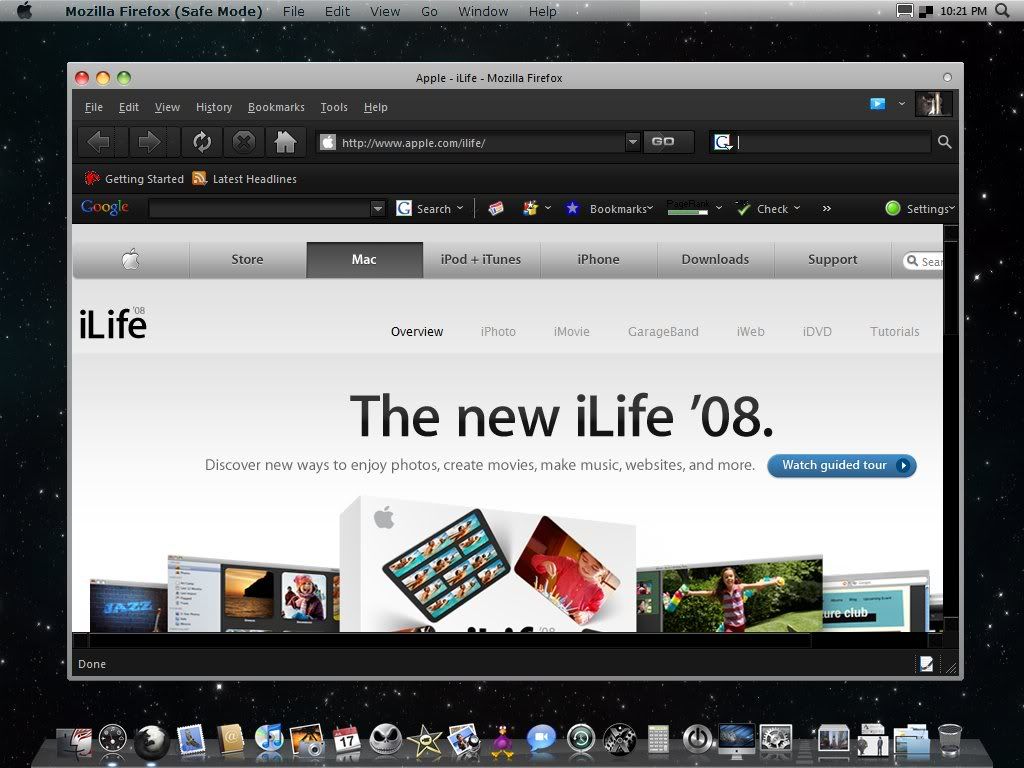The width and height of the screenshot is (1024, 768).
Task: Select the GarageBand tab on iLife page
Action: [x=663, y=332]
